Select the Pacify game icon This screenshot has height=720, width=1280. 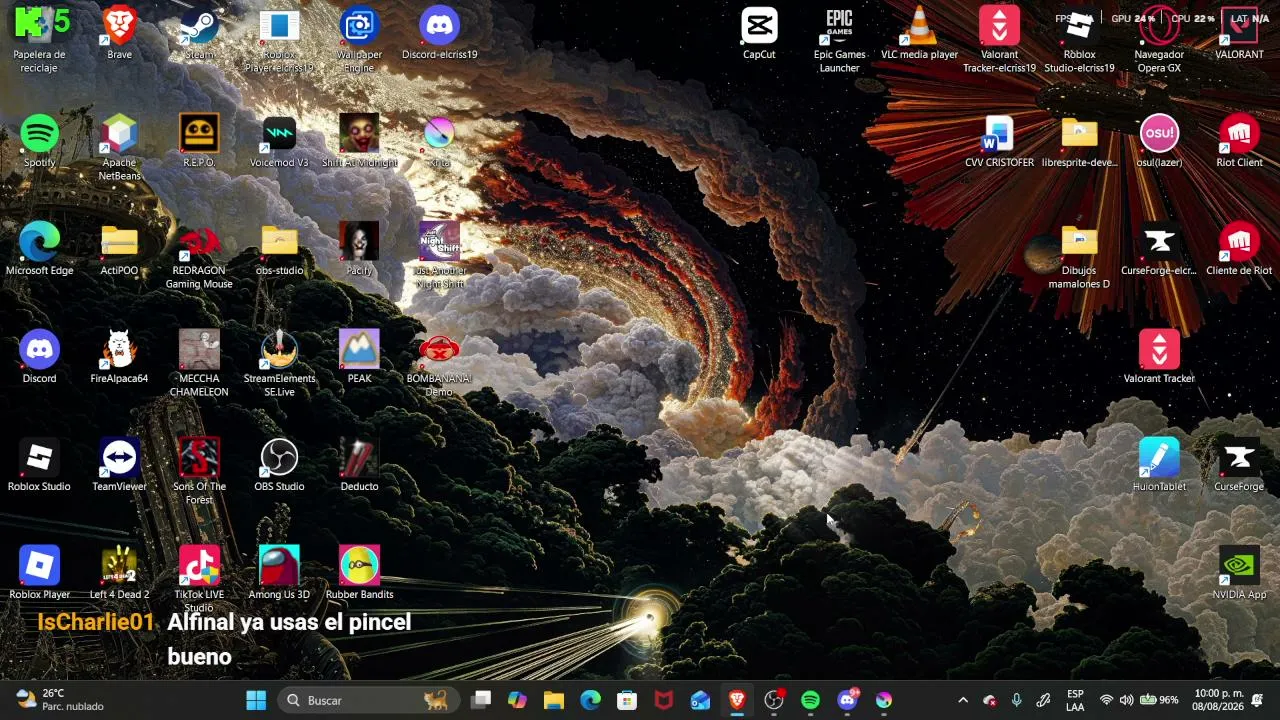click(359, 249)
